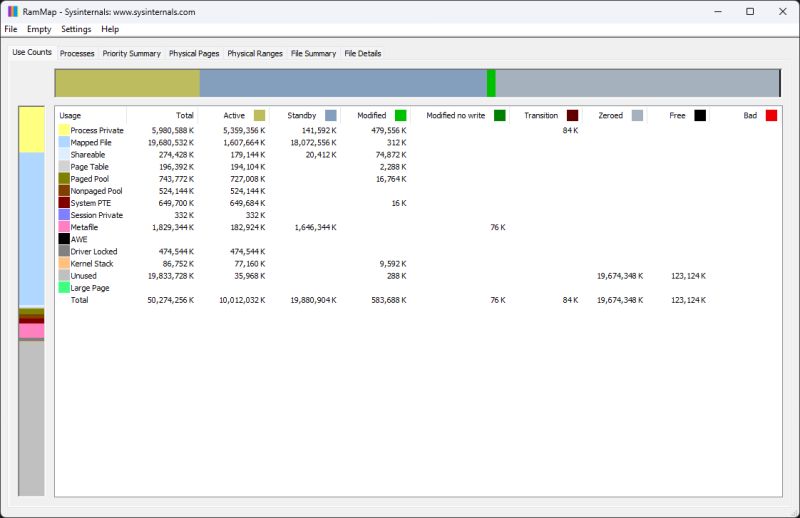Screen dimensions: 800x518
Task: Click the Zeroed column header label
Action: [610, 115]
